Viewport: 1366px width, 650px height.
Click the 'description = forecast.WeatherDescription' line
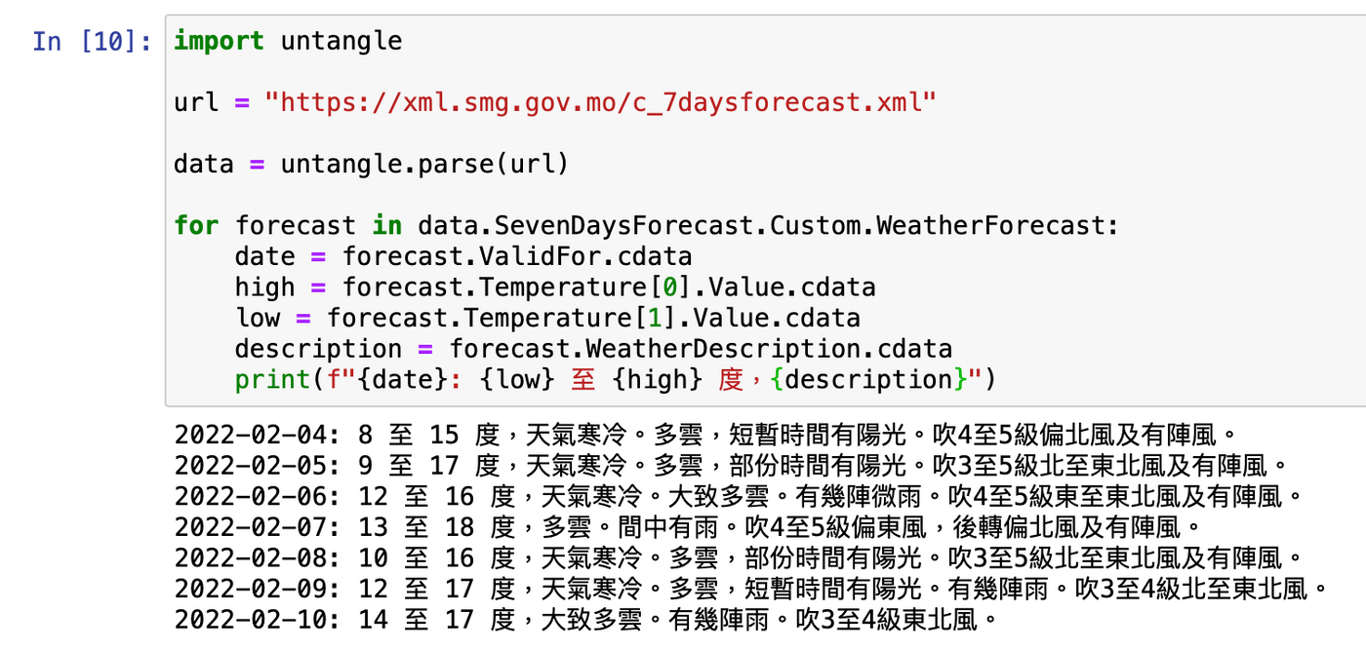(594, 349)
